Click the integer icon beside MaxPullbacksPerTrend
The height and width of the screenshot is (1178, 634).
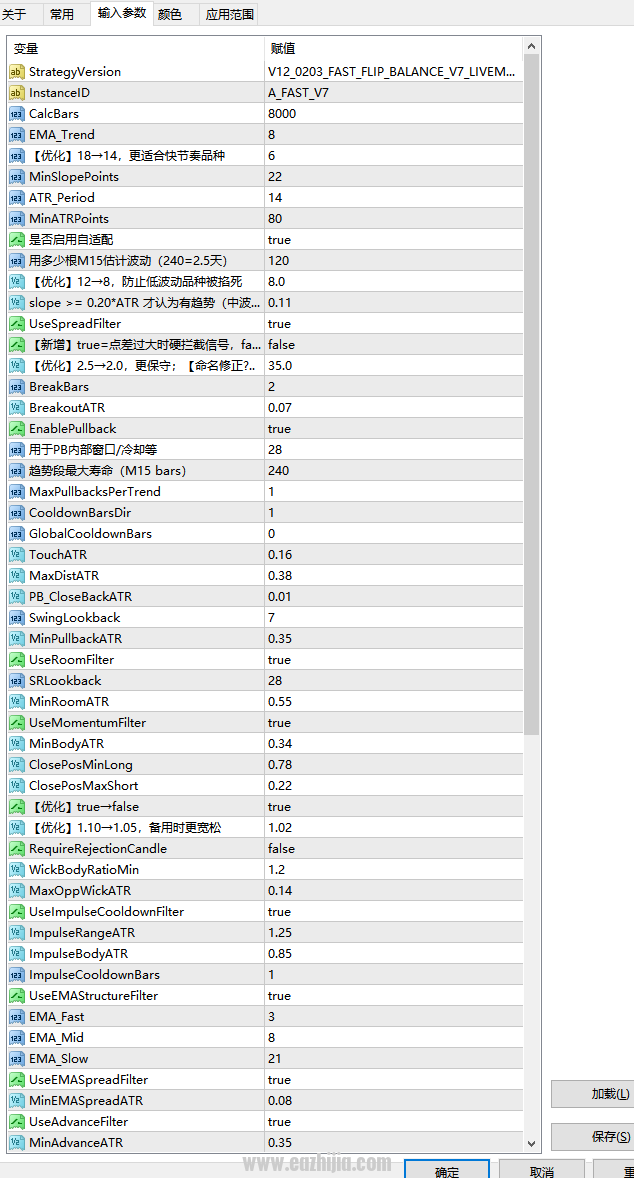tap(17, 492)
